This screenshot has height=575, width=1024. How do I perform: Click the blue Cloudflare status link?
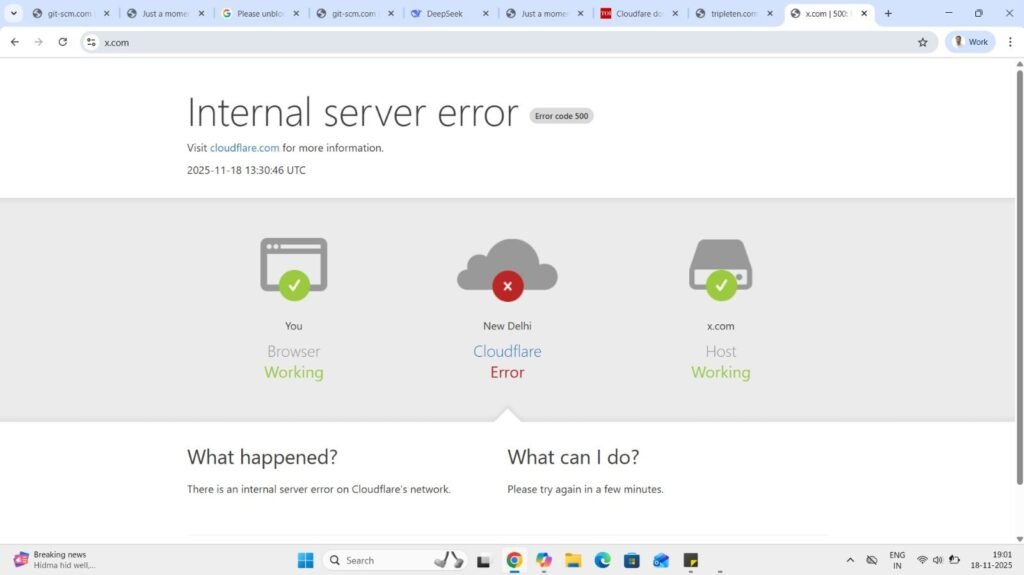pyautogui.click(x=507, y=351)
